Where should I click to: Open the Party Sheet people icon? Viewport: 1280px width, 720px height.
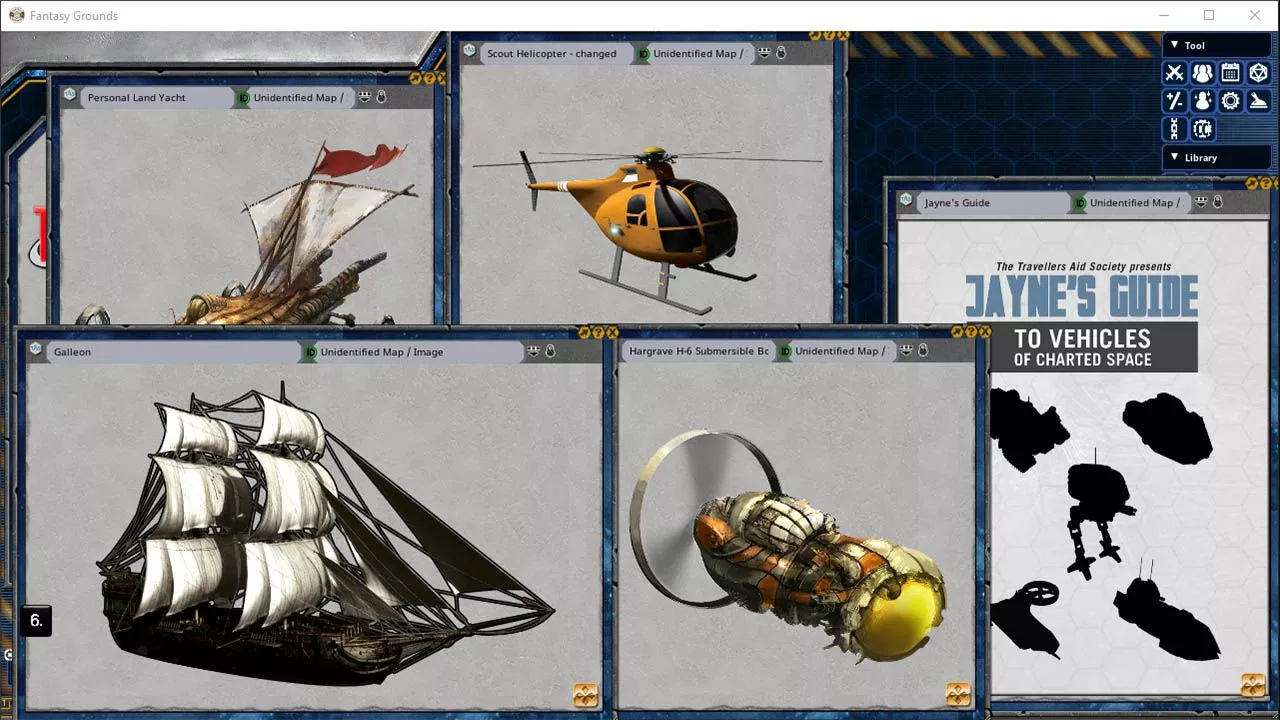[1202, 73]
